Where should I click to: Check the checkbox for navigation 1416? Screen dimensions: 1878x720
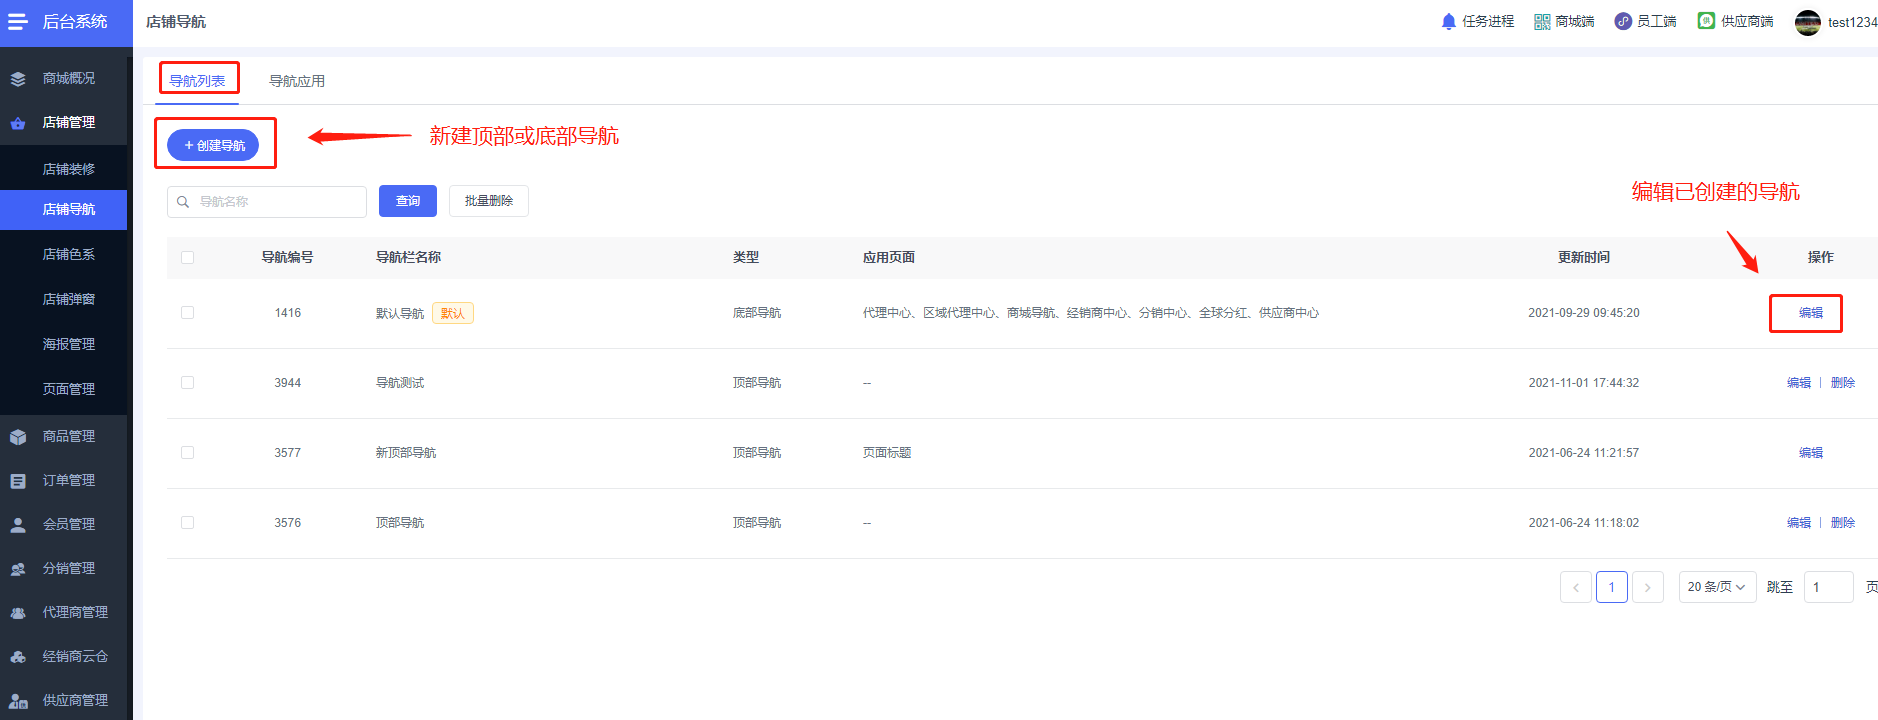tap(187, 313)
